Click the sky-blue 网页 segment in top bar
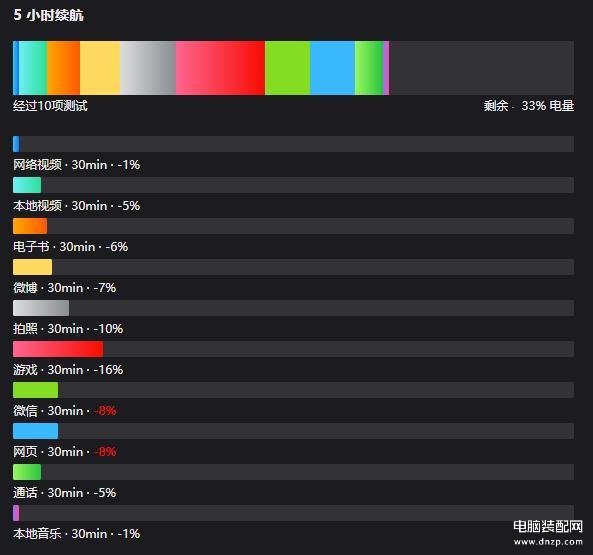This screenshot has width=593, height=555. coord(332,68)
